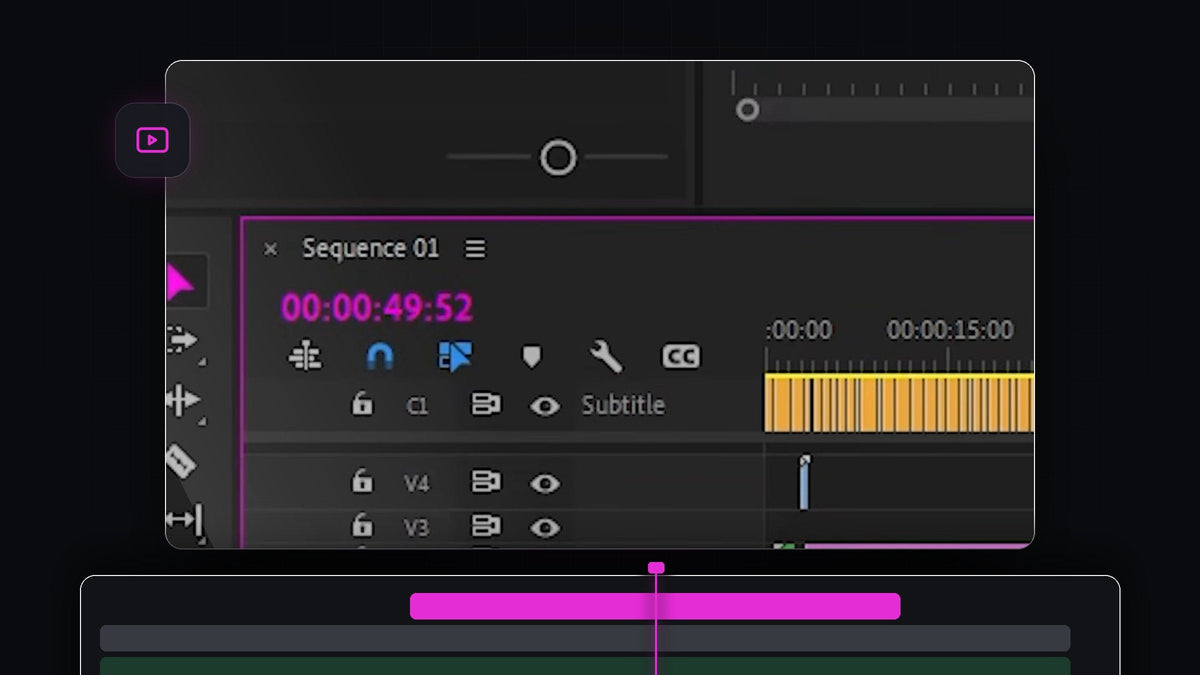Toggle lock on the C1 track
Image resolution: width=1200 pixels, height=675 pixels.
tap(361, 404)
